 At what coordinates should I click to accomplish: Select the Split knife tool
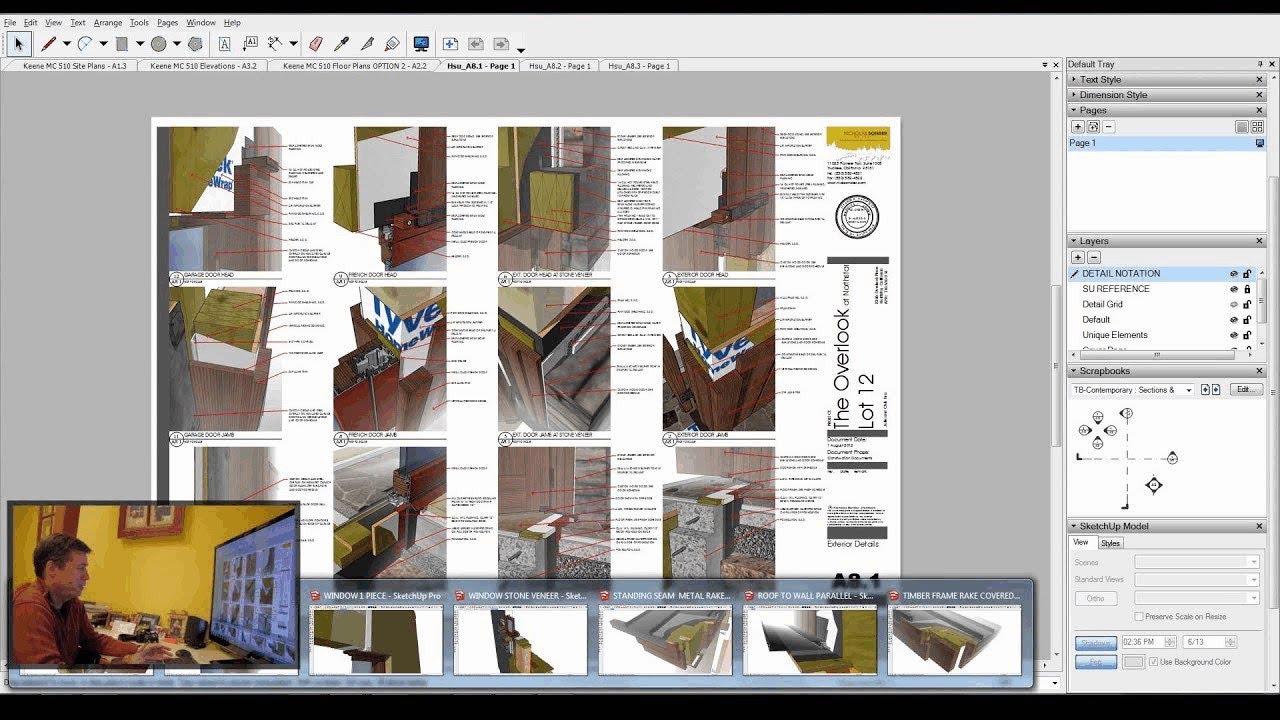(x=367, y=44)
